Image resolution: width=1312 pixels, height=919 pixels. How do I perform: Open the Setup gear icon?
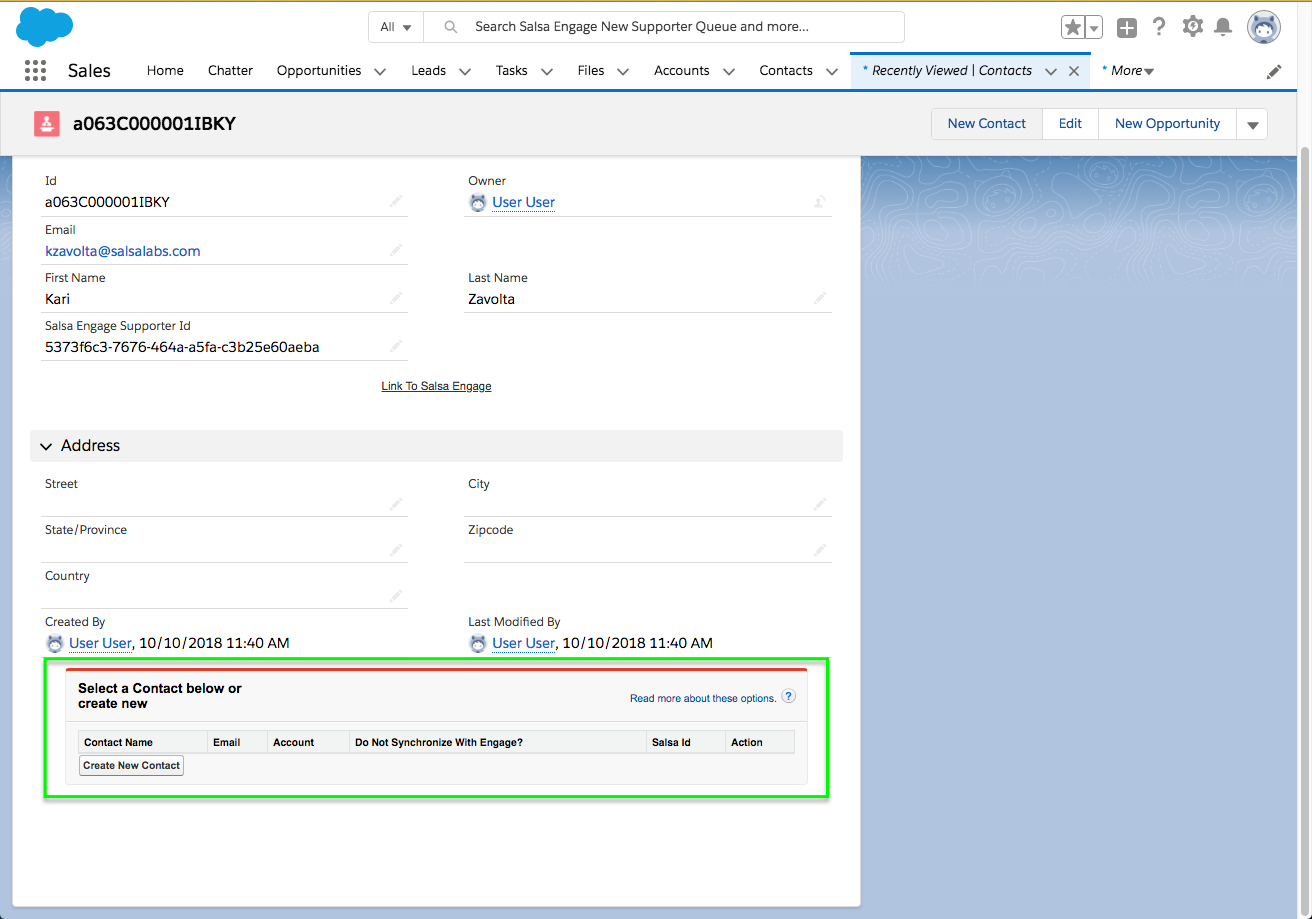[1192, 27]
